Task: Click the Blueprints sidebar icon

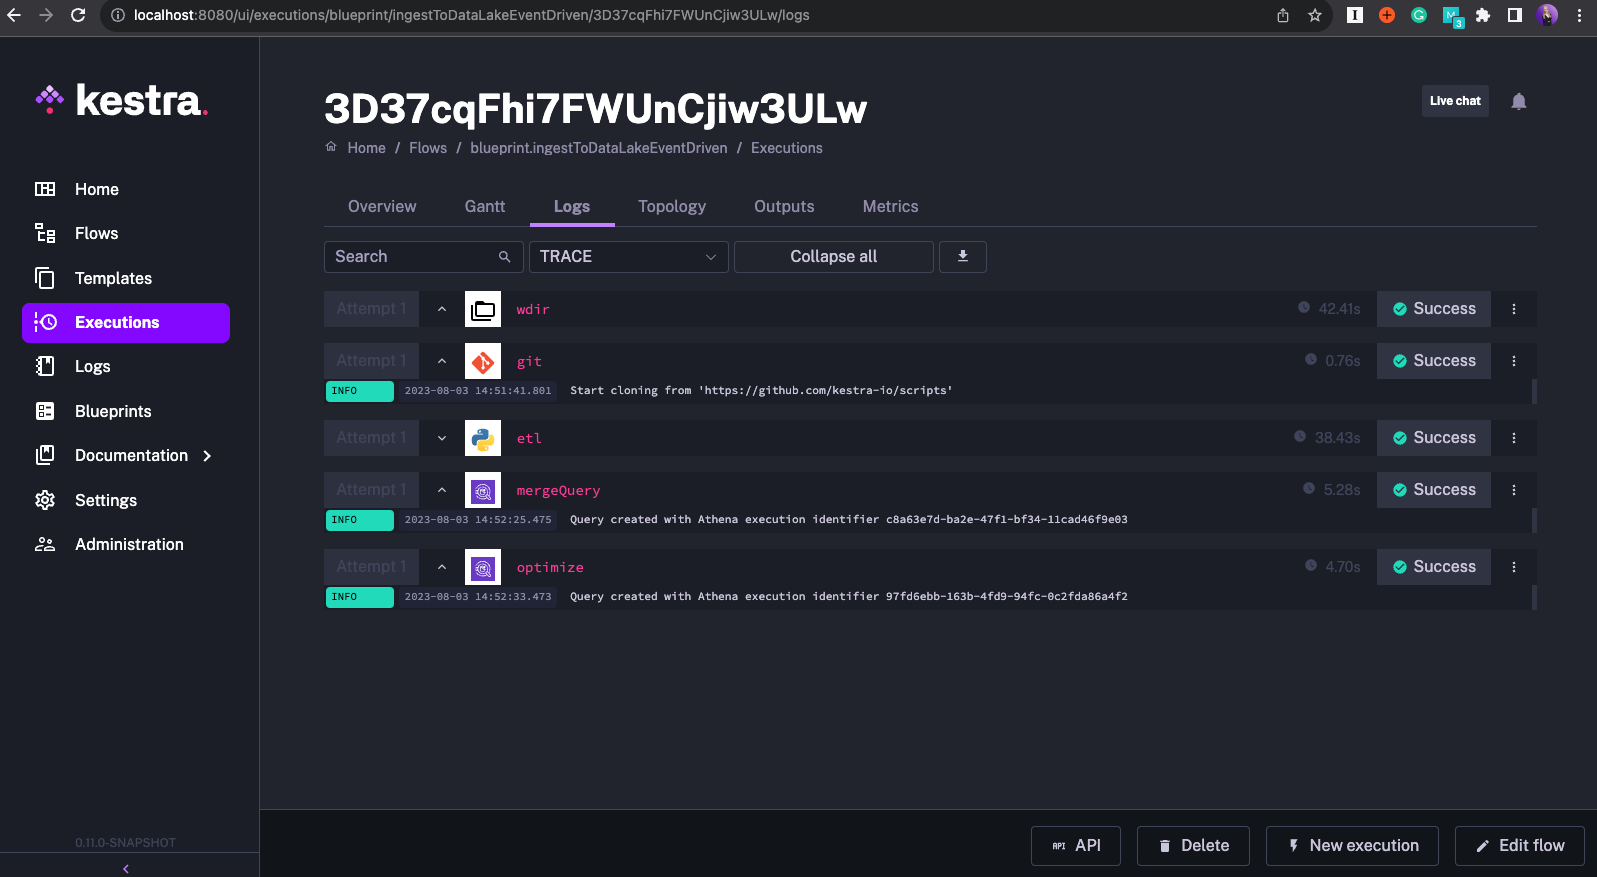Action: click(45, 411)
